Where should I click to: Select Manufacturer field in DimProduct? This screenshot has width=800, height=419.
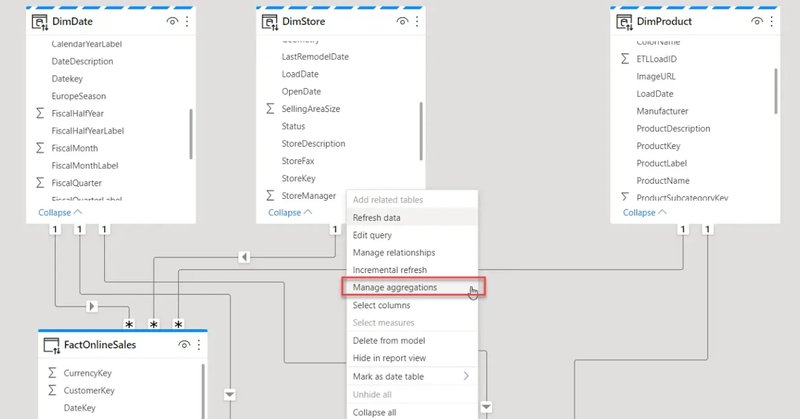tap(662, 111)
